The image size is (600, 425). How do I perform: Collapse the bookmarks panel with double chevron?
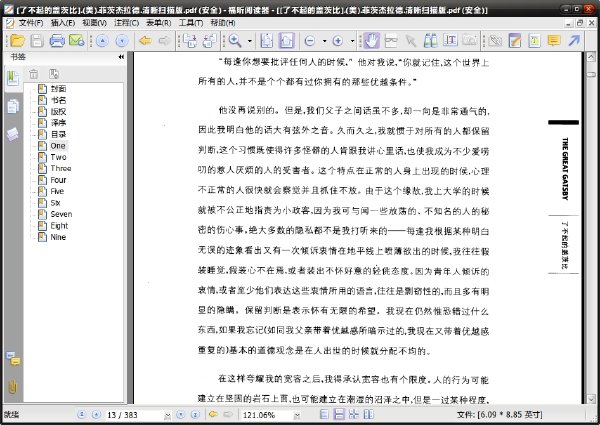click(121, 57)
